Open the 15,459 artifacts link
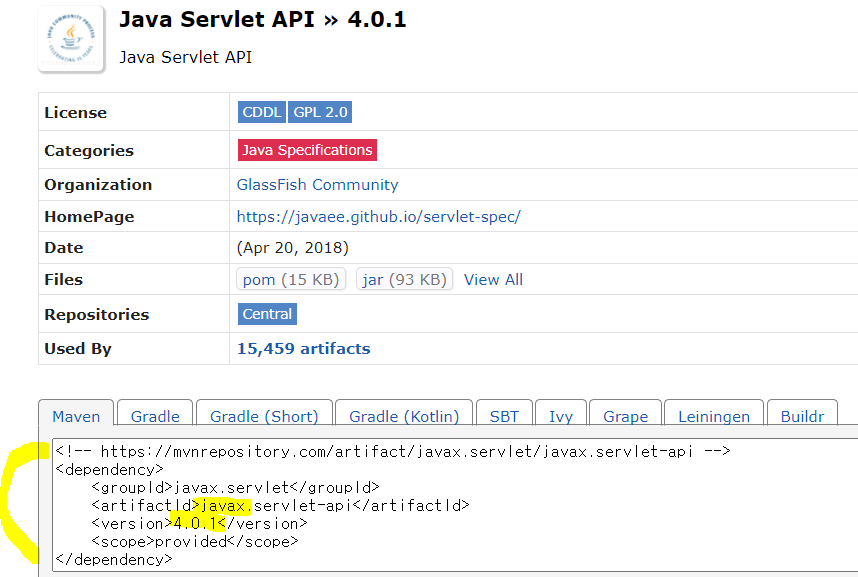Screen dimensions: 858x577 [x=304, y=349]
